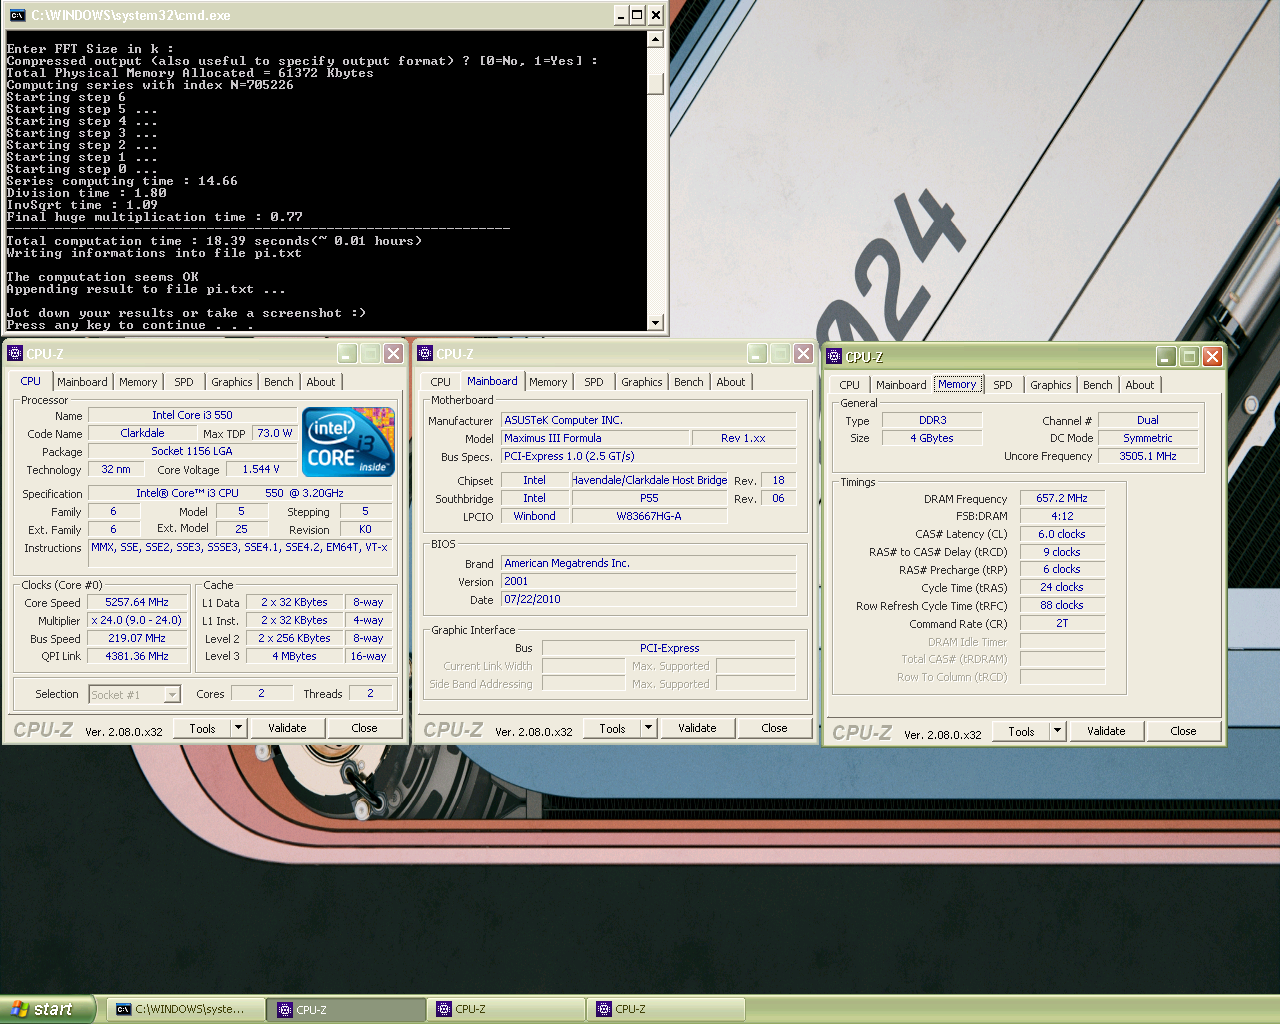
Task: Click the Core Voltage value 1.544 V
Action: 261,469
